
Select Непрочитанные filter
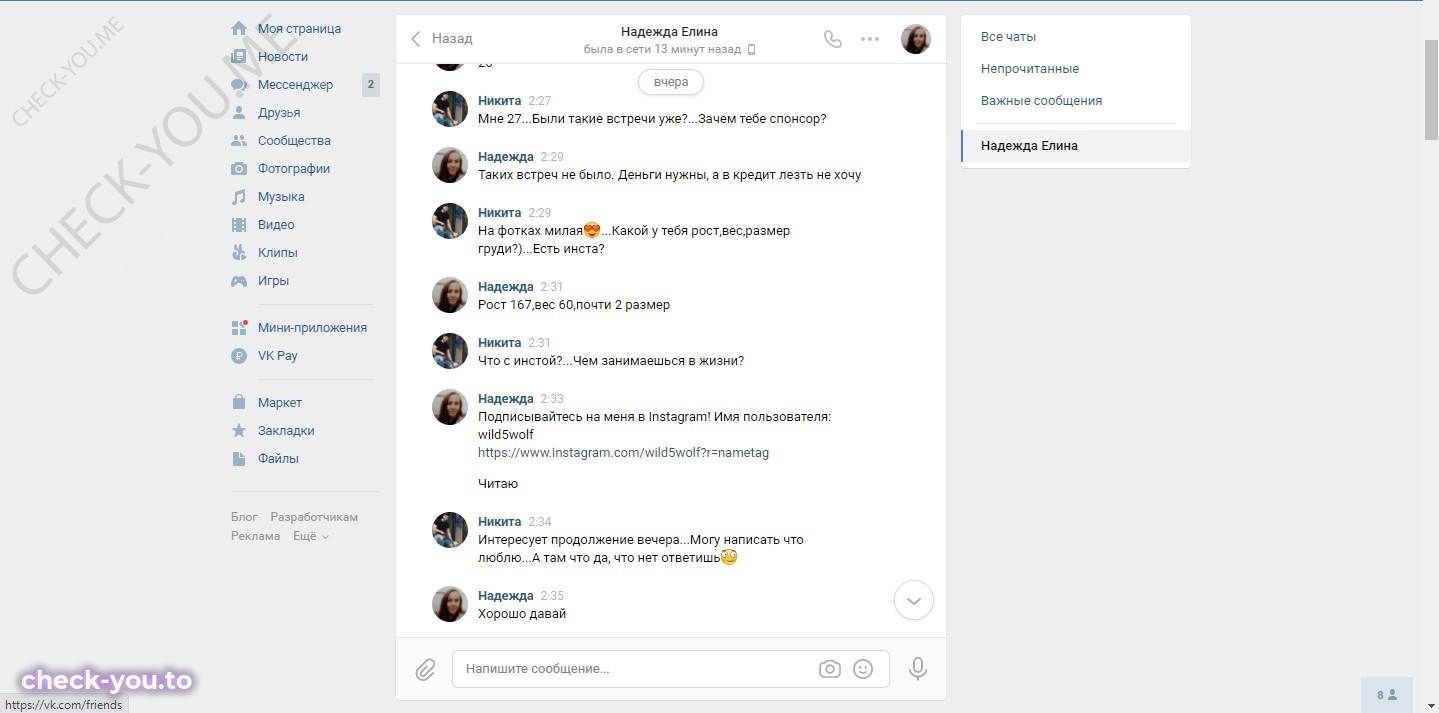coord(1076,69)
